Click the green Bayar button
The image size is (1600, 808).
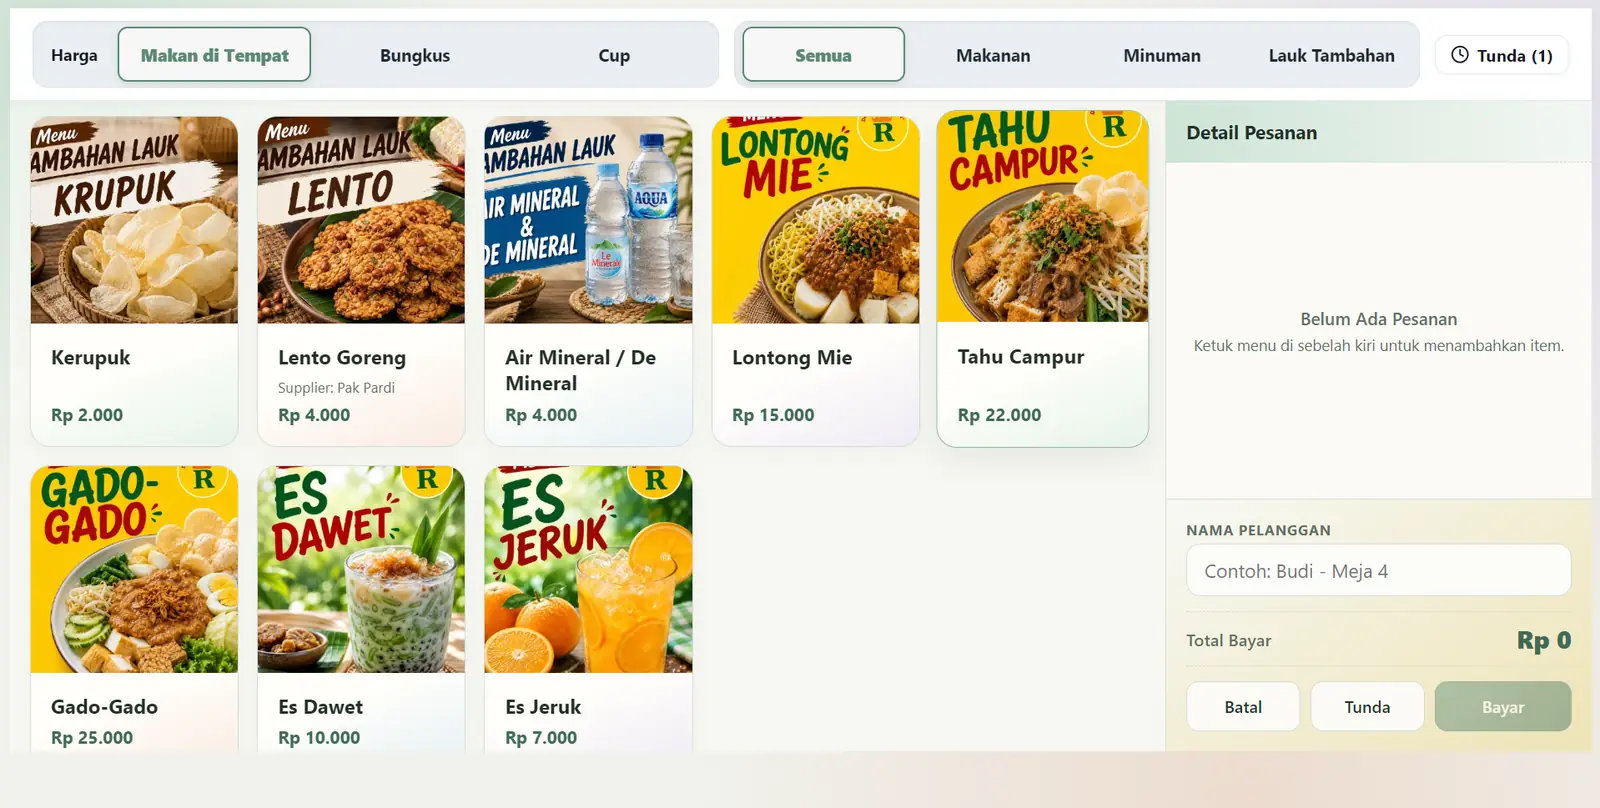pyautogui.click(x=1503, y=707)
